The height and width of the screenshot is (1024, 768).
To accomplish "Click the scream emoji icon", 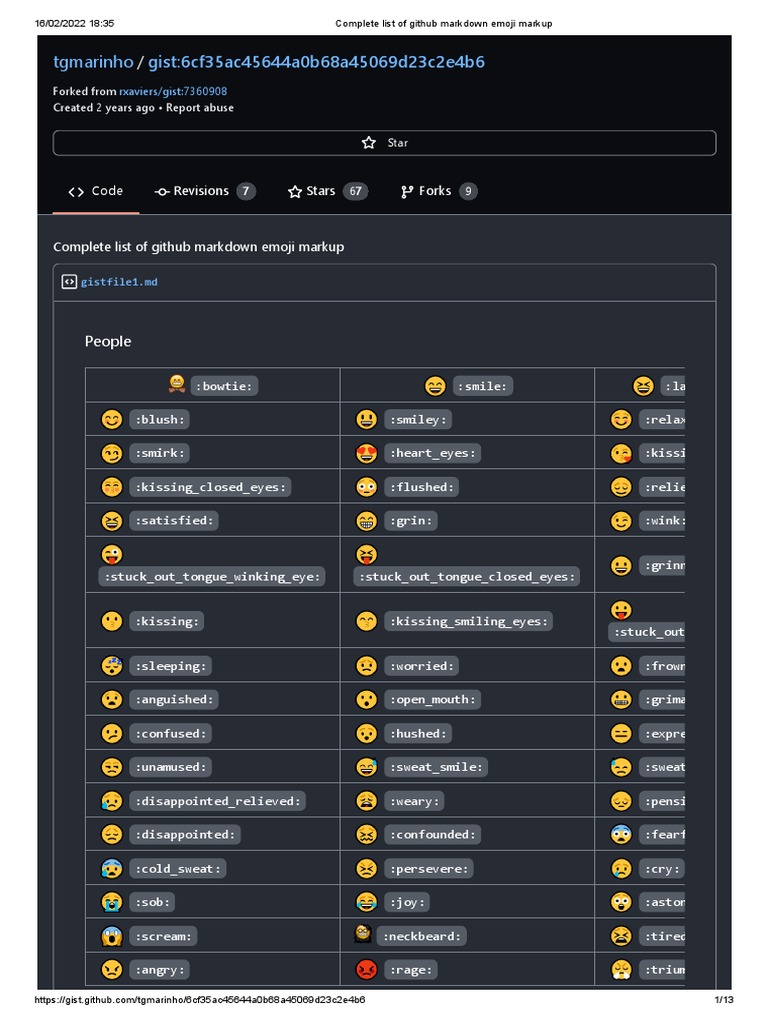I will pos(111,936).
